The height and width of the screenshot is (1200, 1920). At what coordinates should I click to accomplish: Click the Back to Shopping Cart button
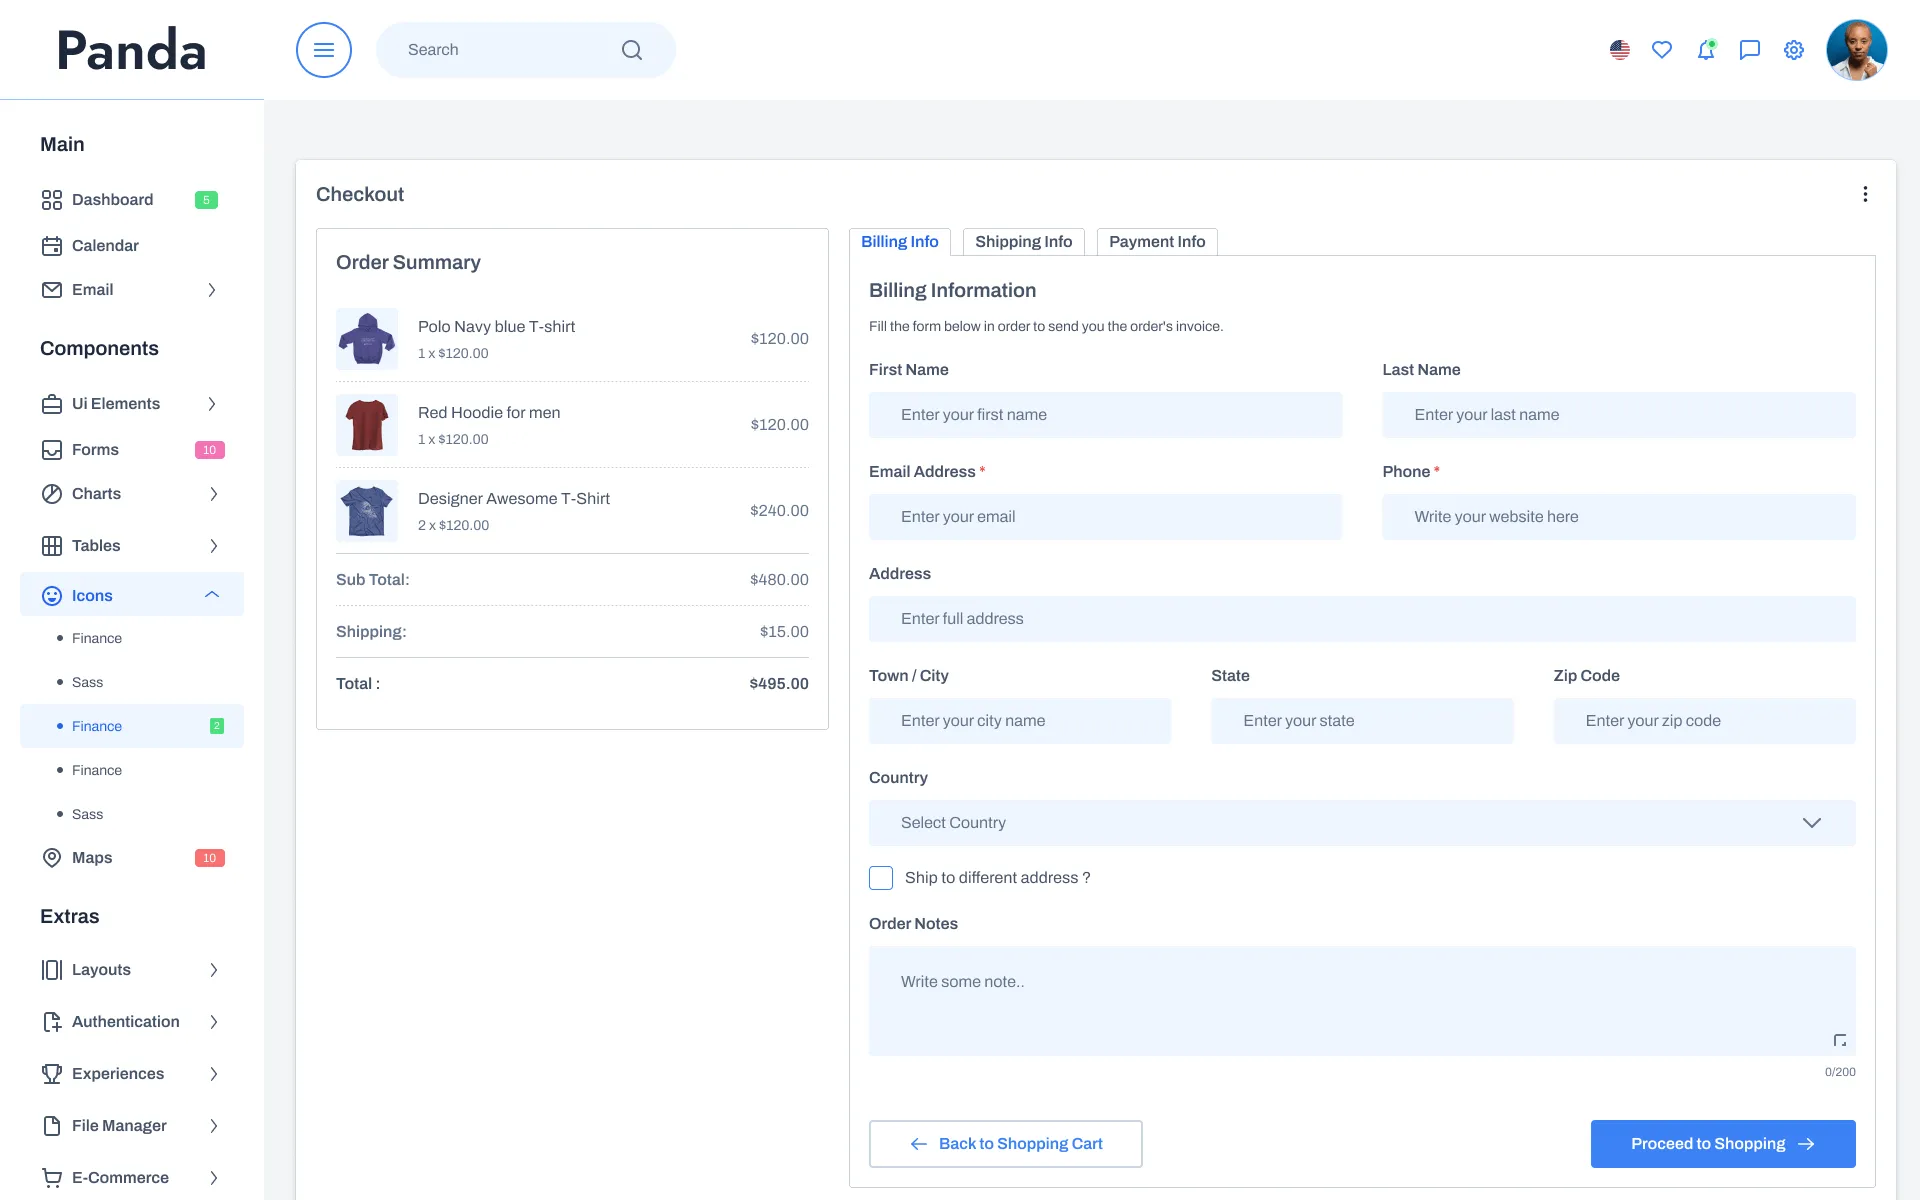[1005, 1144]
